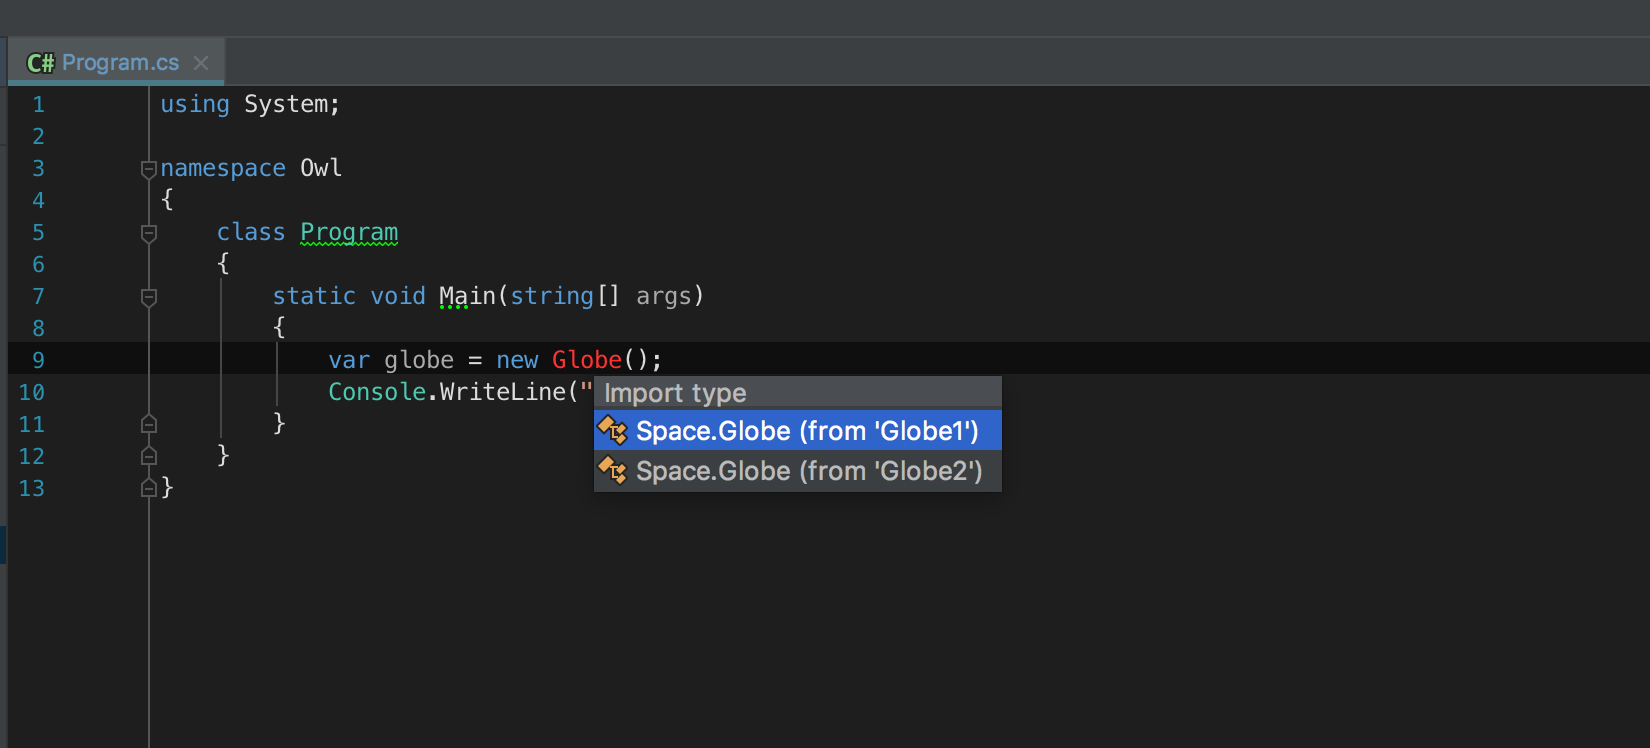Screen dimensions: 1650x748
Task: Select Space.Globe from 'Globe1'
Action: pyautogui.click(x=807, y=431)
